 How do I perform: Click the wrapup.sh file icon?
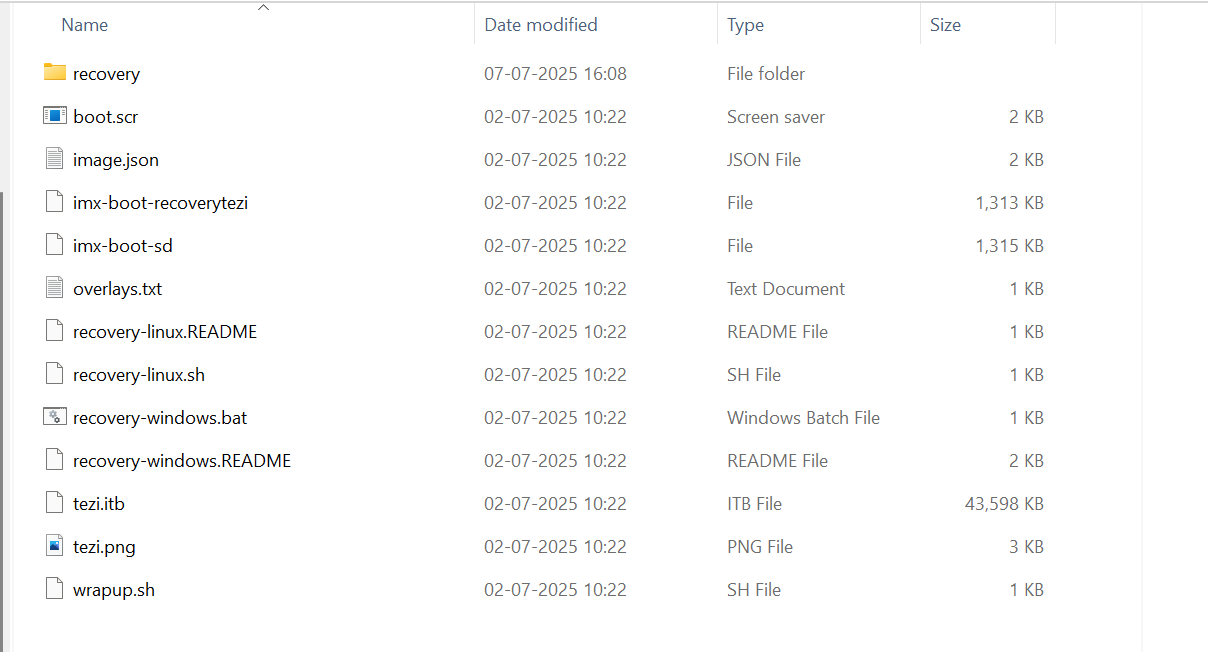point(55,588)
